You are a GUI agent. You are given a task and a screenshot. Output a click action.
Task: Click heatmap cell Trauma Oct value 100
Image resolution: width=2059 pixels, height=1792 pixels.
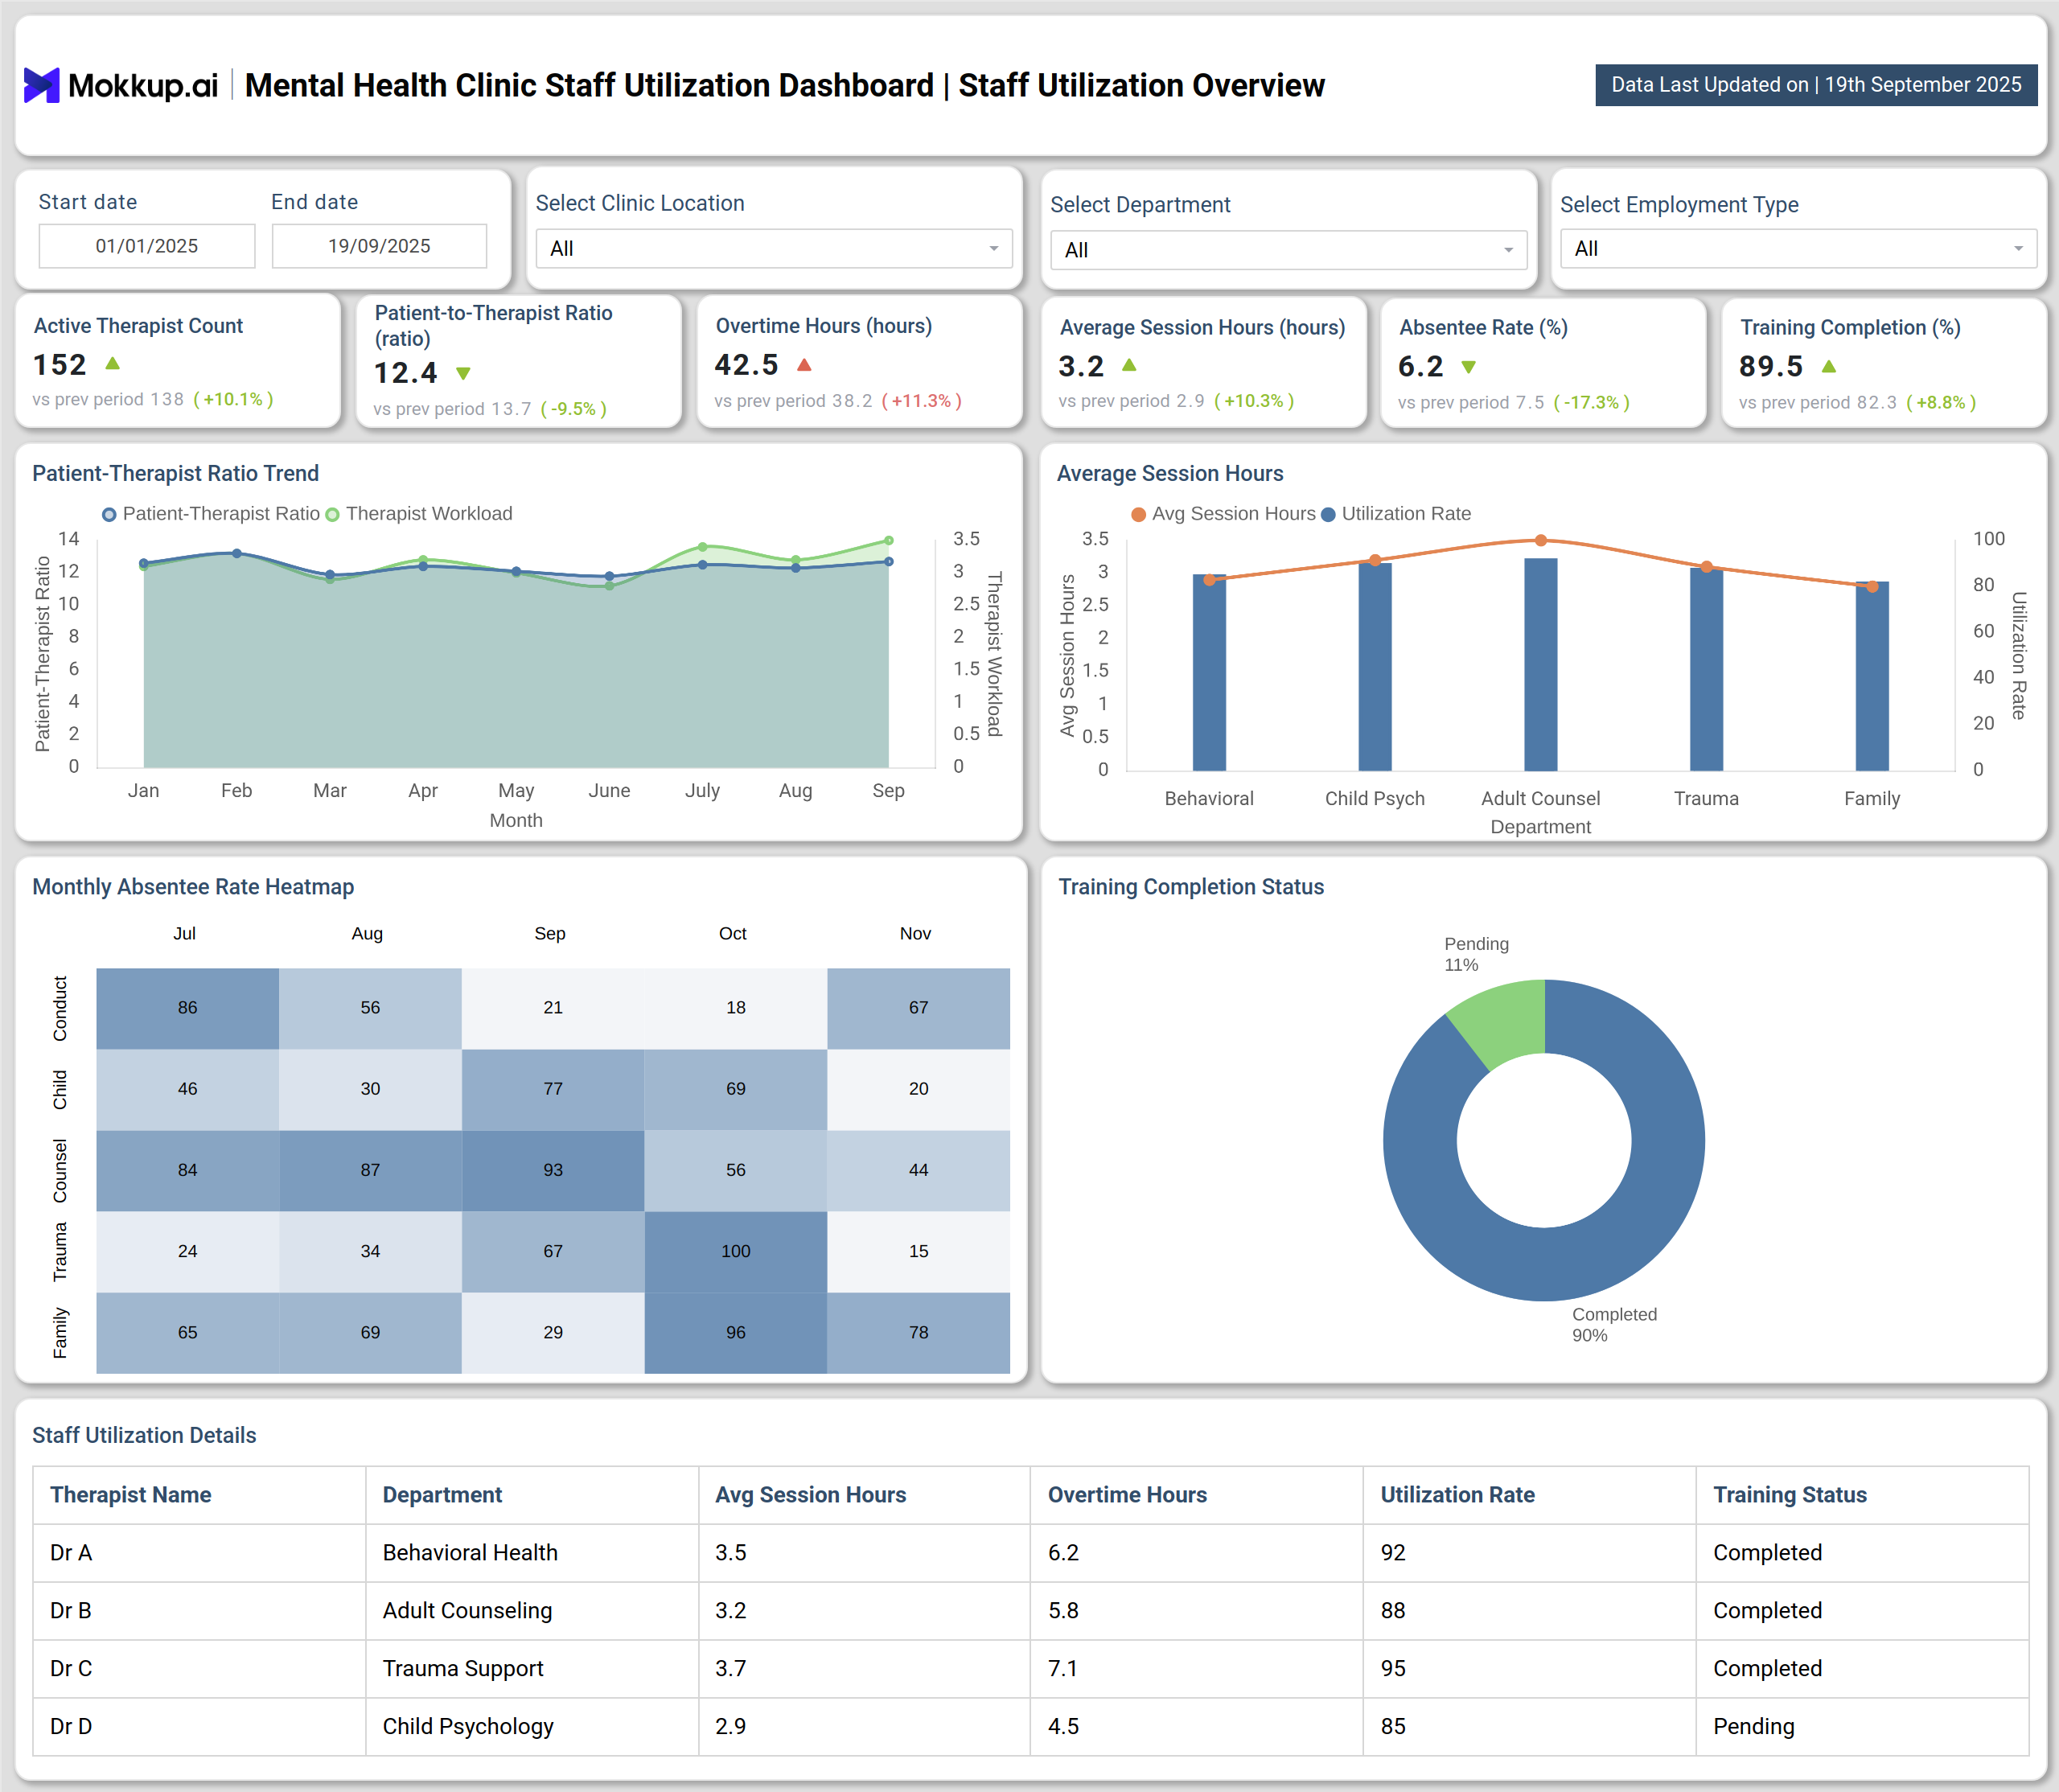coord(736,1251)
